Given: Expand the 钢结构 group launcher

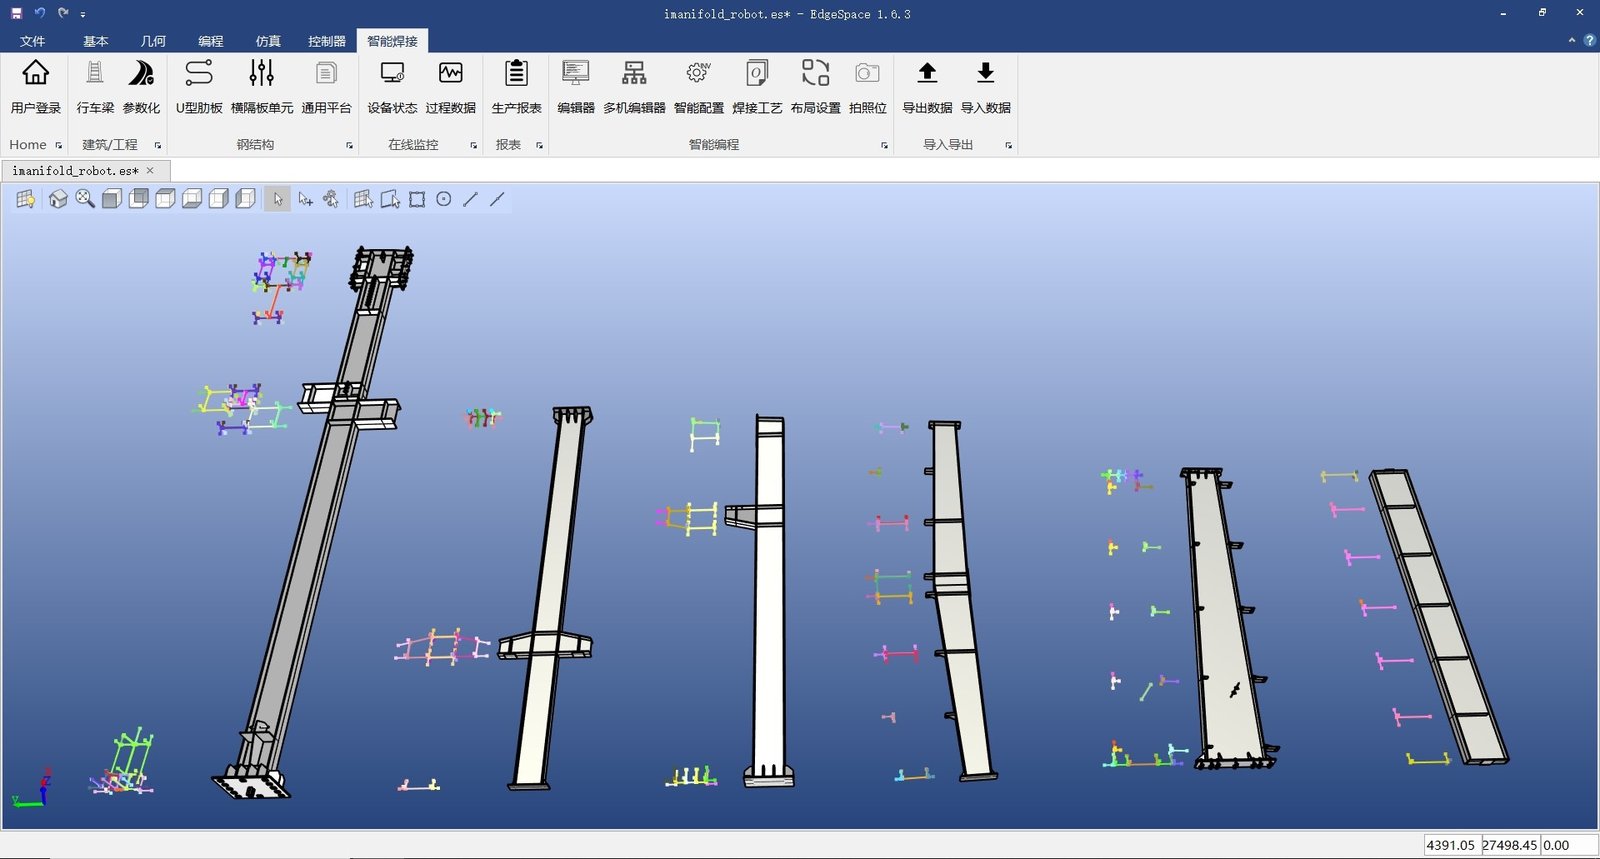Looking at the screenshot, I should (350, 146).
